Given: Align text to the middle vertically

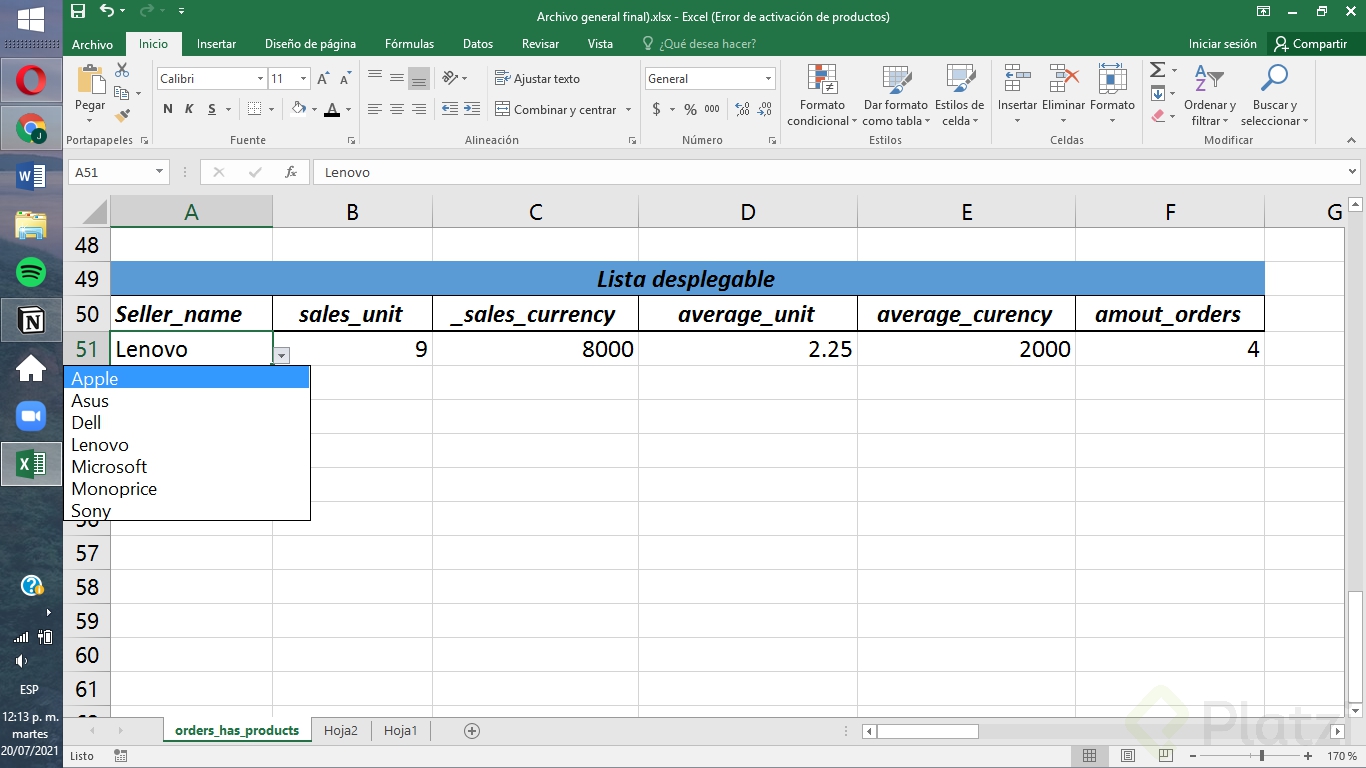Looking at the screenshot, I should pyautogui.click(x=397, y=78).
